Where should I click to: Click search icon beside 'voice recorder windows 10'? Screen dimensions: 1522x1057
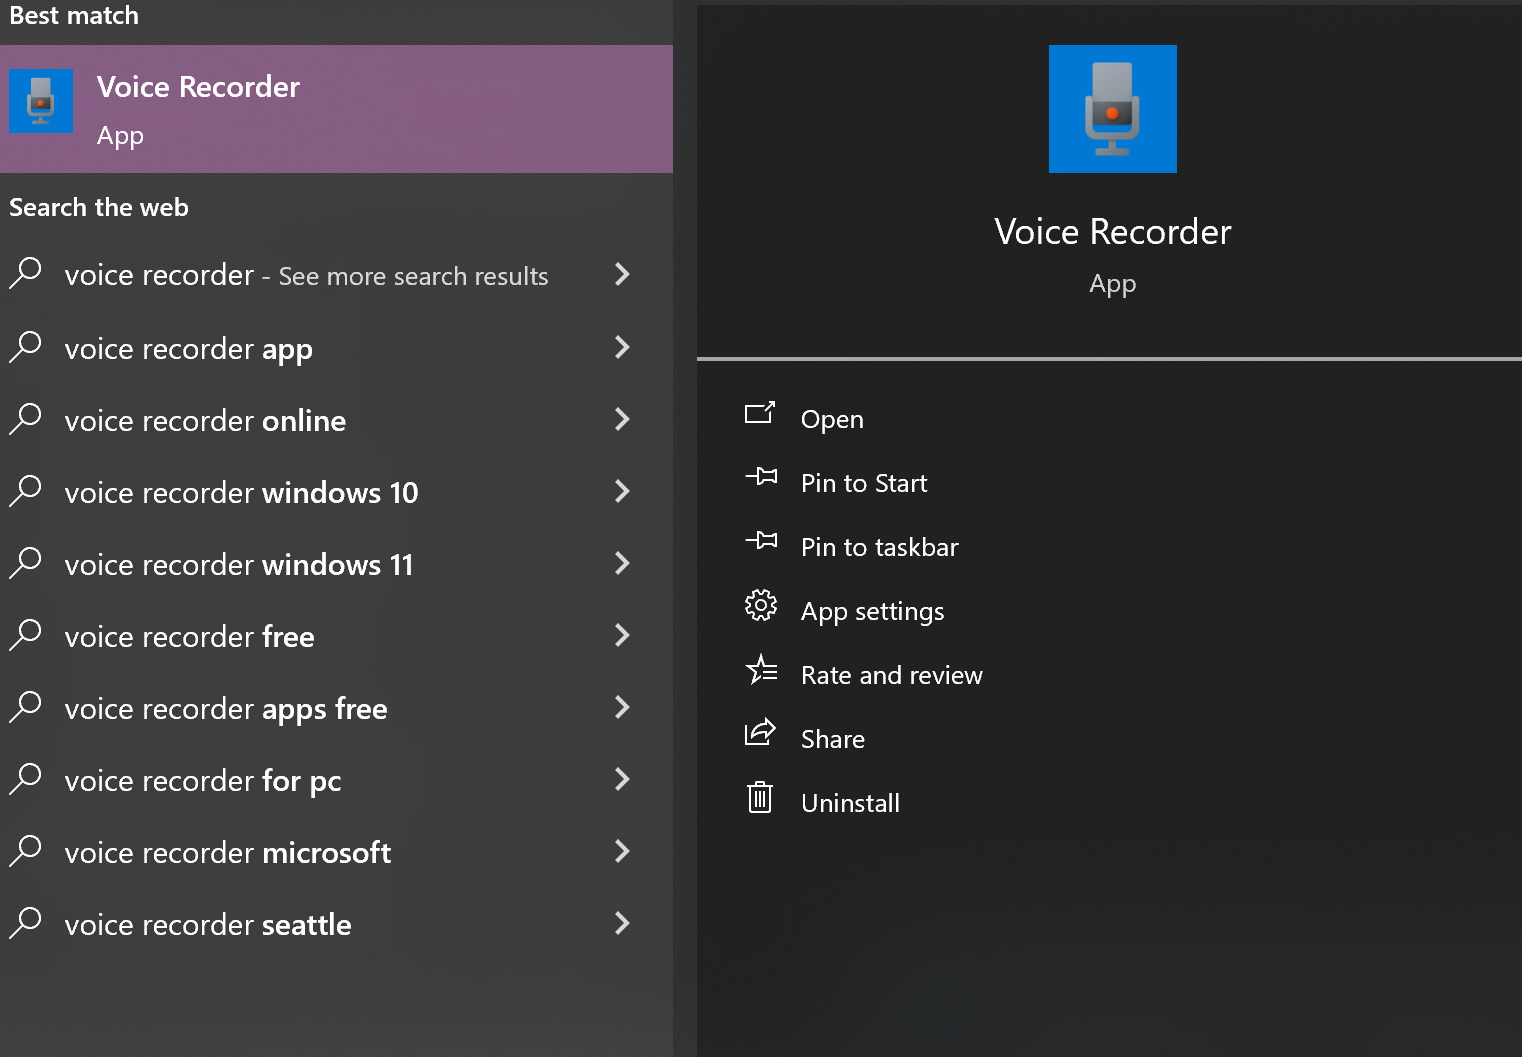tap(26, 491)
